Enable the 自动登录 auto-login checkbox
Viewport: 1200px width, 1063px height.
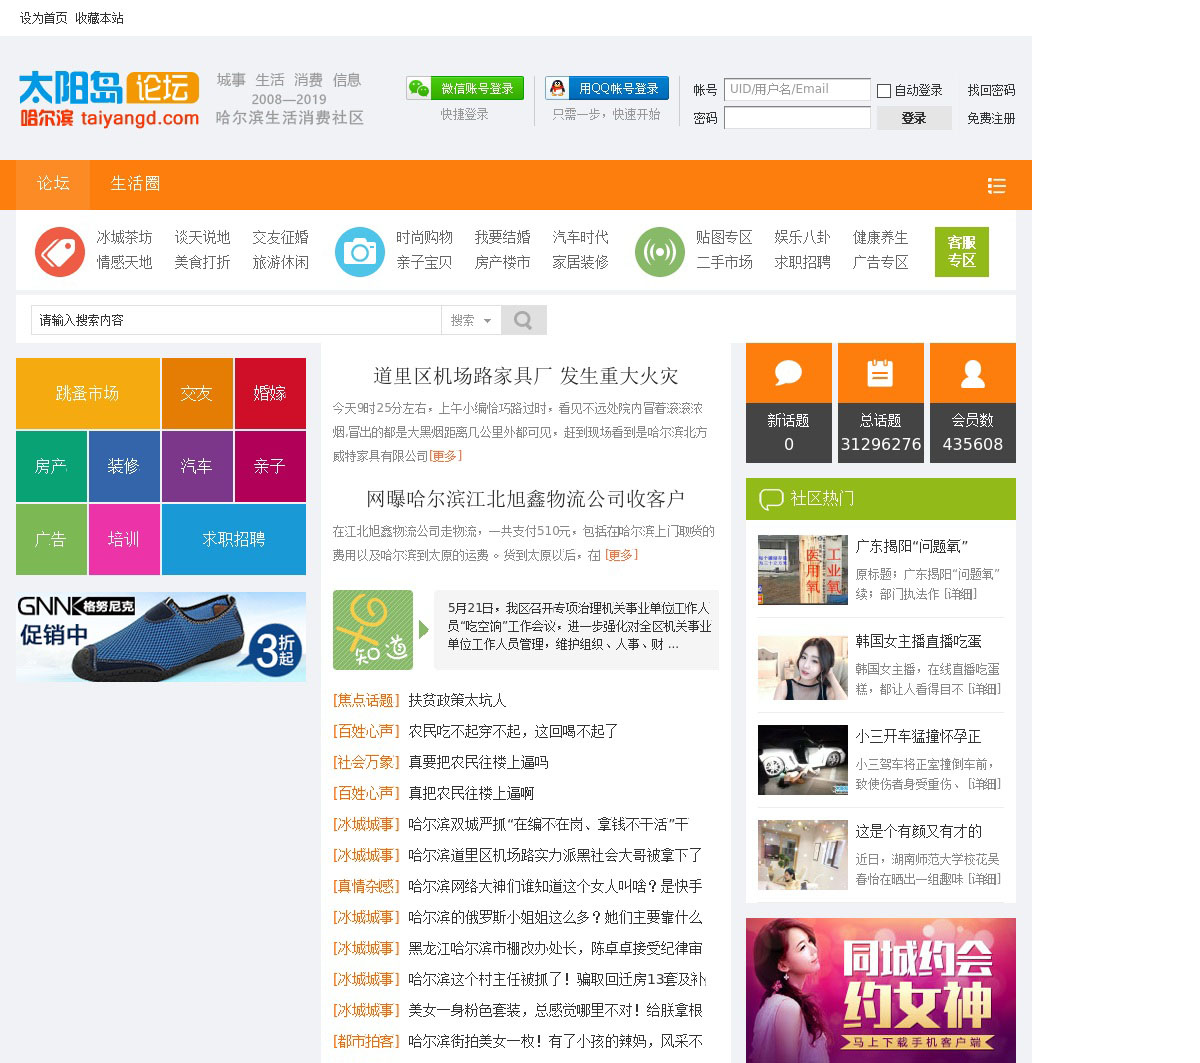[x=884, y=91]
